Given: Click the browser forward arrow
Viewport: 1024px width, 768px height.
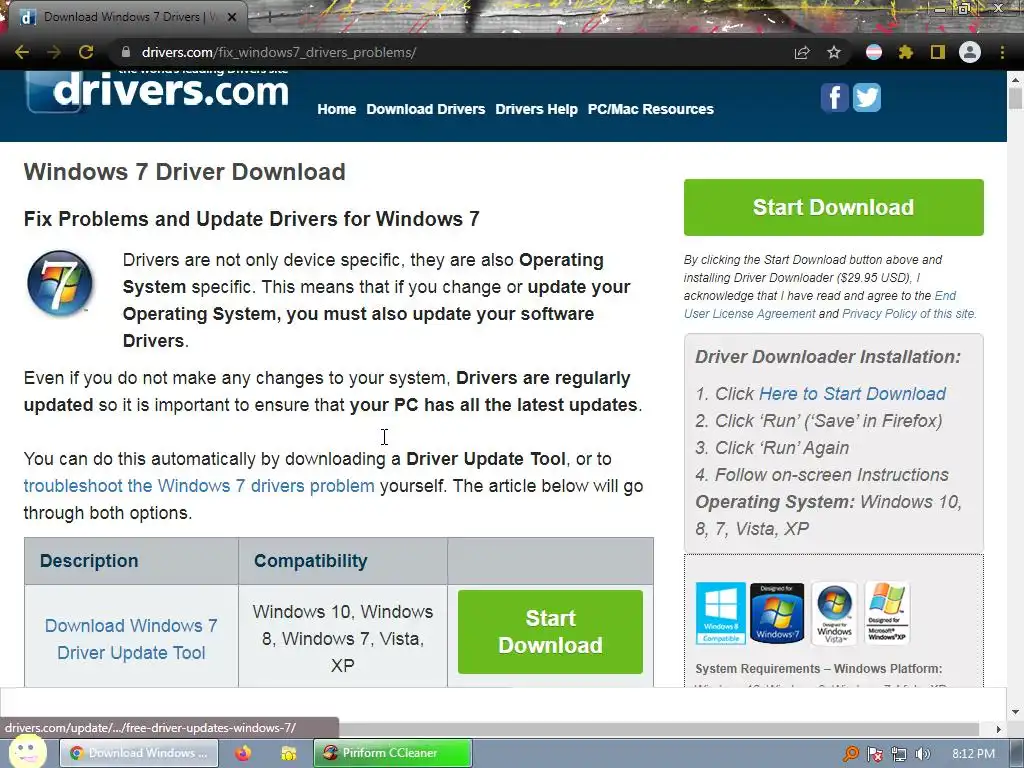Looking at the screenshot, I should point(54,52).
